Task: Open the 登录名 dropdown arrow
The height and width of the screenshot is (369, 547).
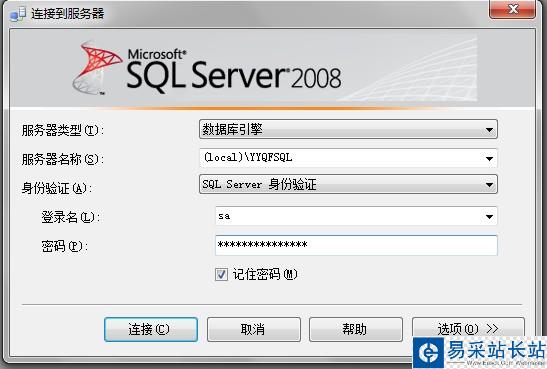Action: click(489, 217)
